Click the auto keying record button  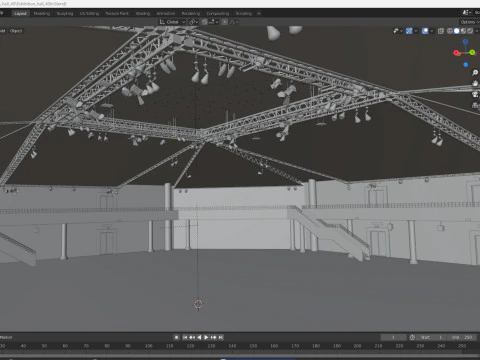(177, 337)
